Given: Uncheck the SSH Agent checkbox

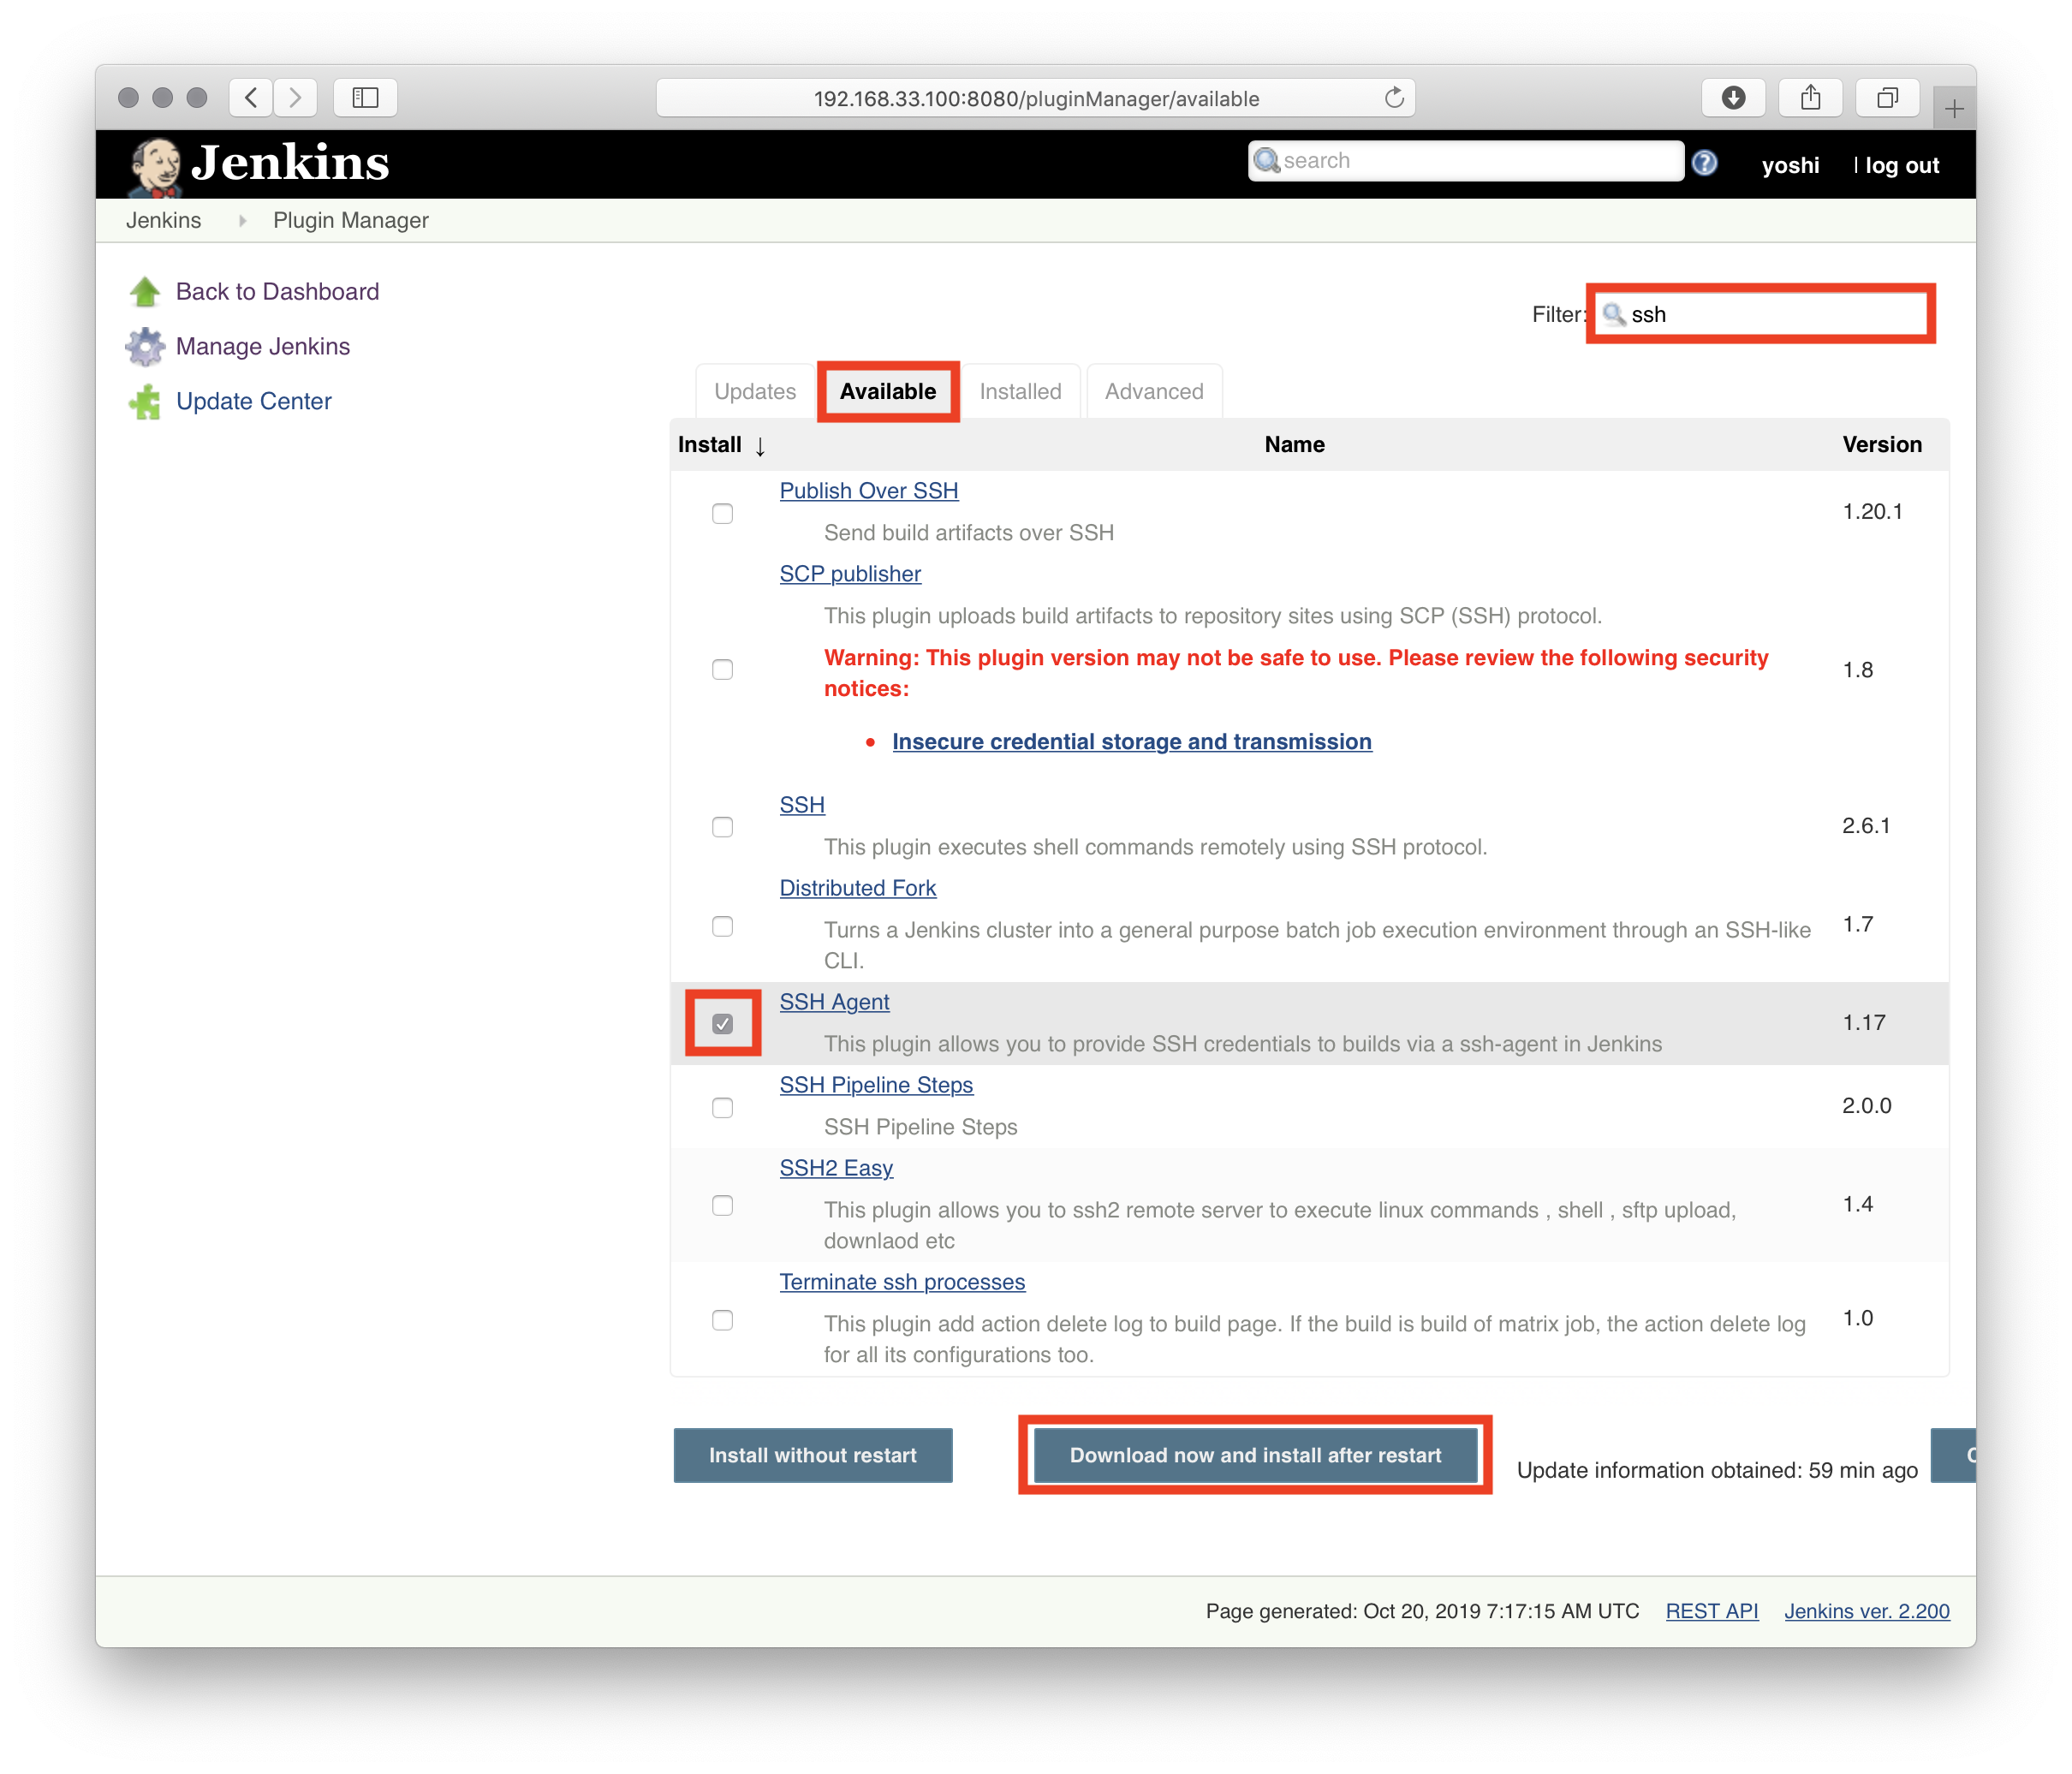Looking at the screenshot, I should (722, 1024).
